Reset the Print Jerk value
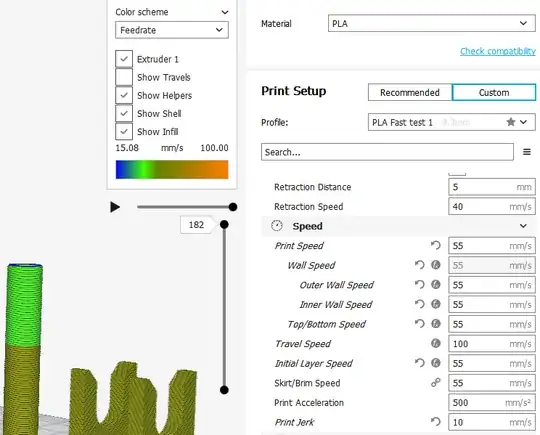 [x=436, y=422]
